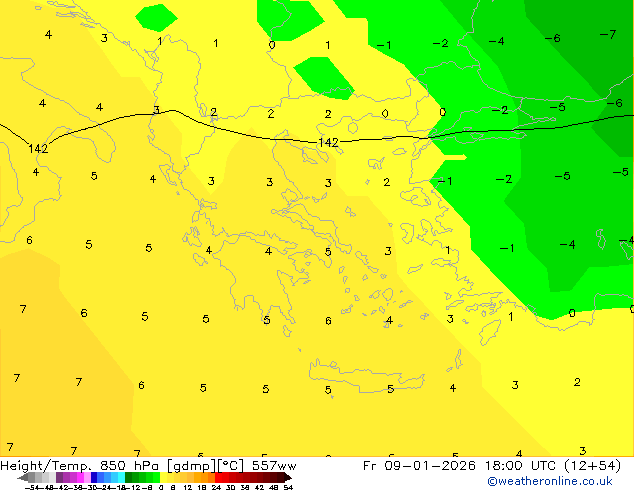Click the "Fr 09-01-2026" forecast date

click(x=419, y=466)
